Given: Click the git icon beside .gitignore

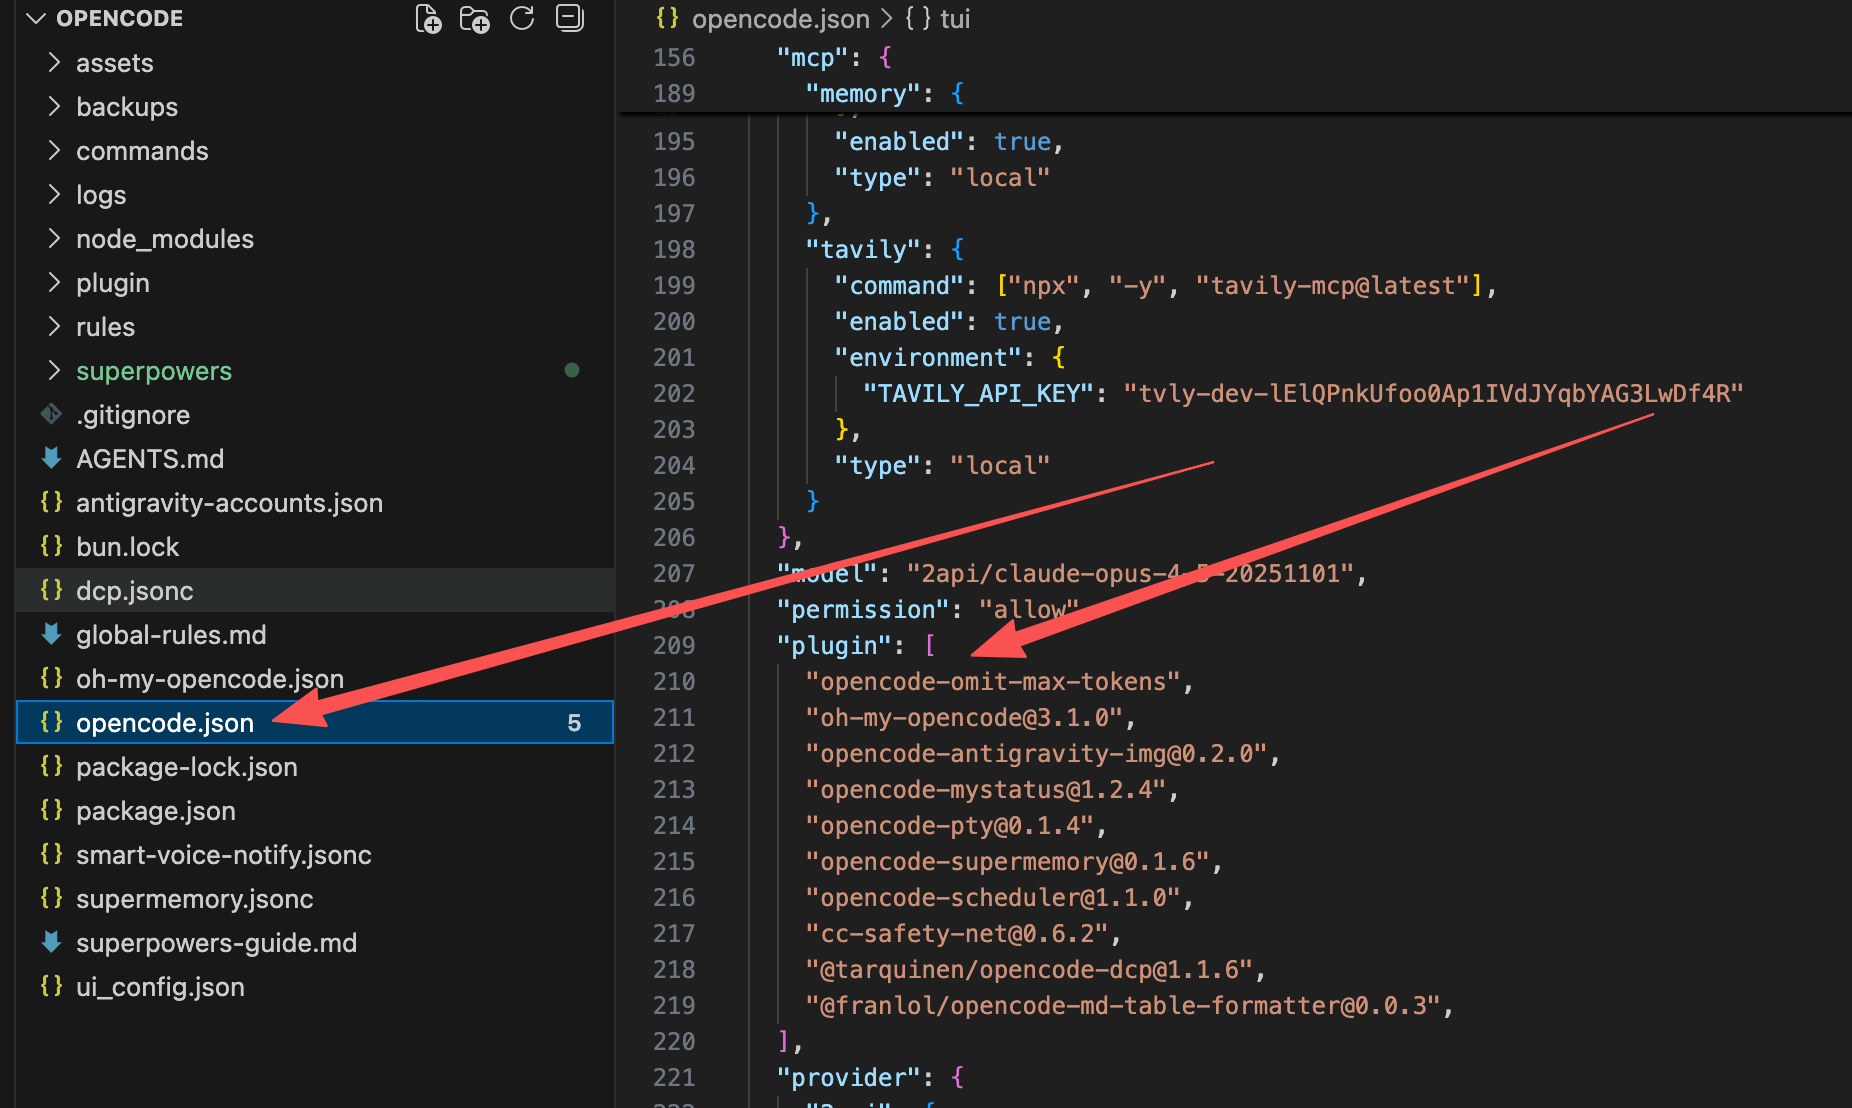Looking at the screenshot, I should 51,414.
